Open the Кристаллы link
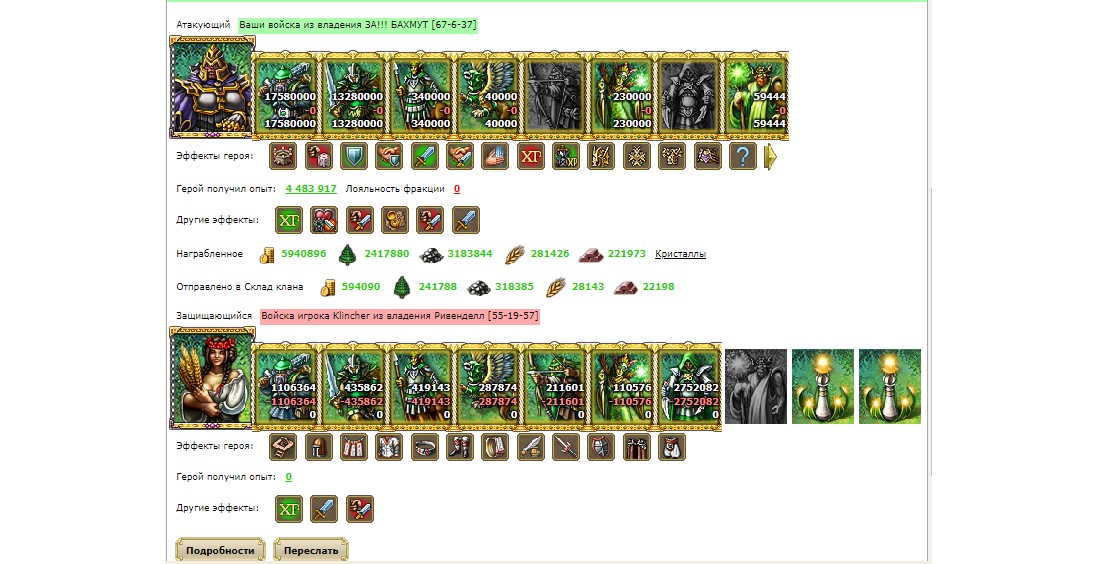Viewport: 1096px width, 564px height. 680,254
